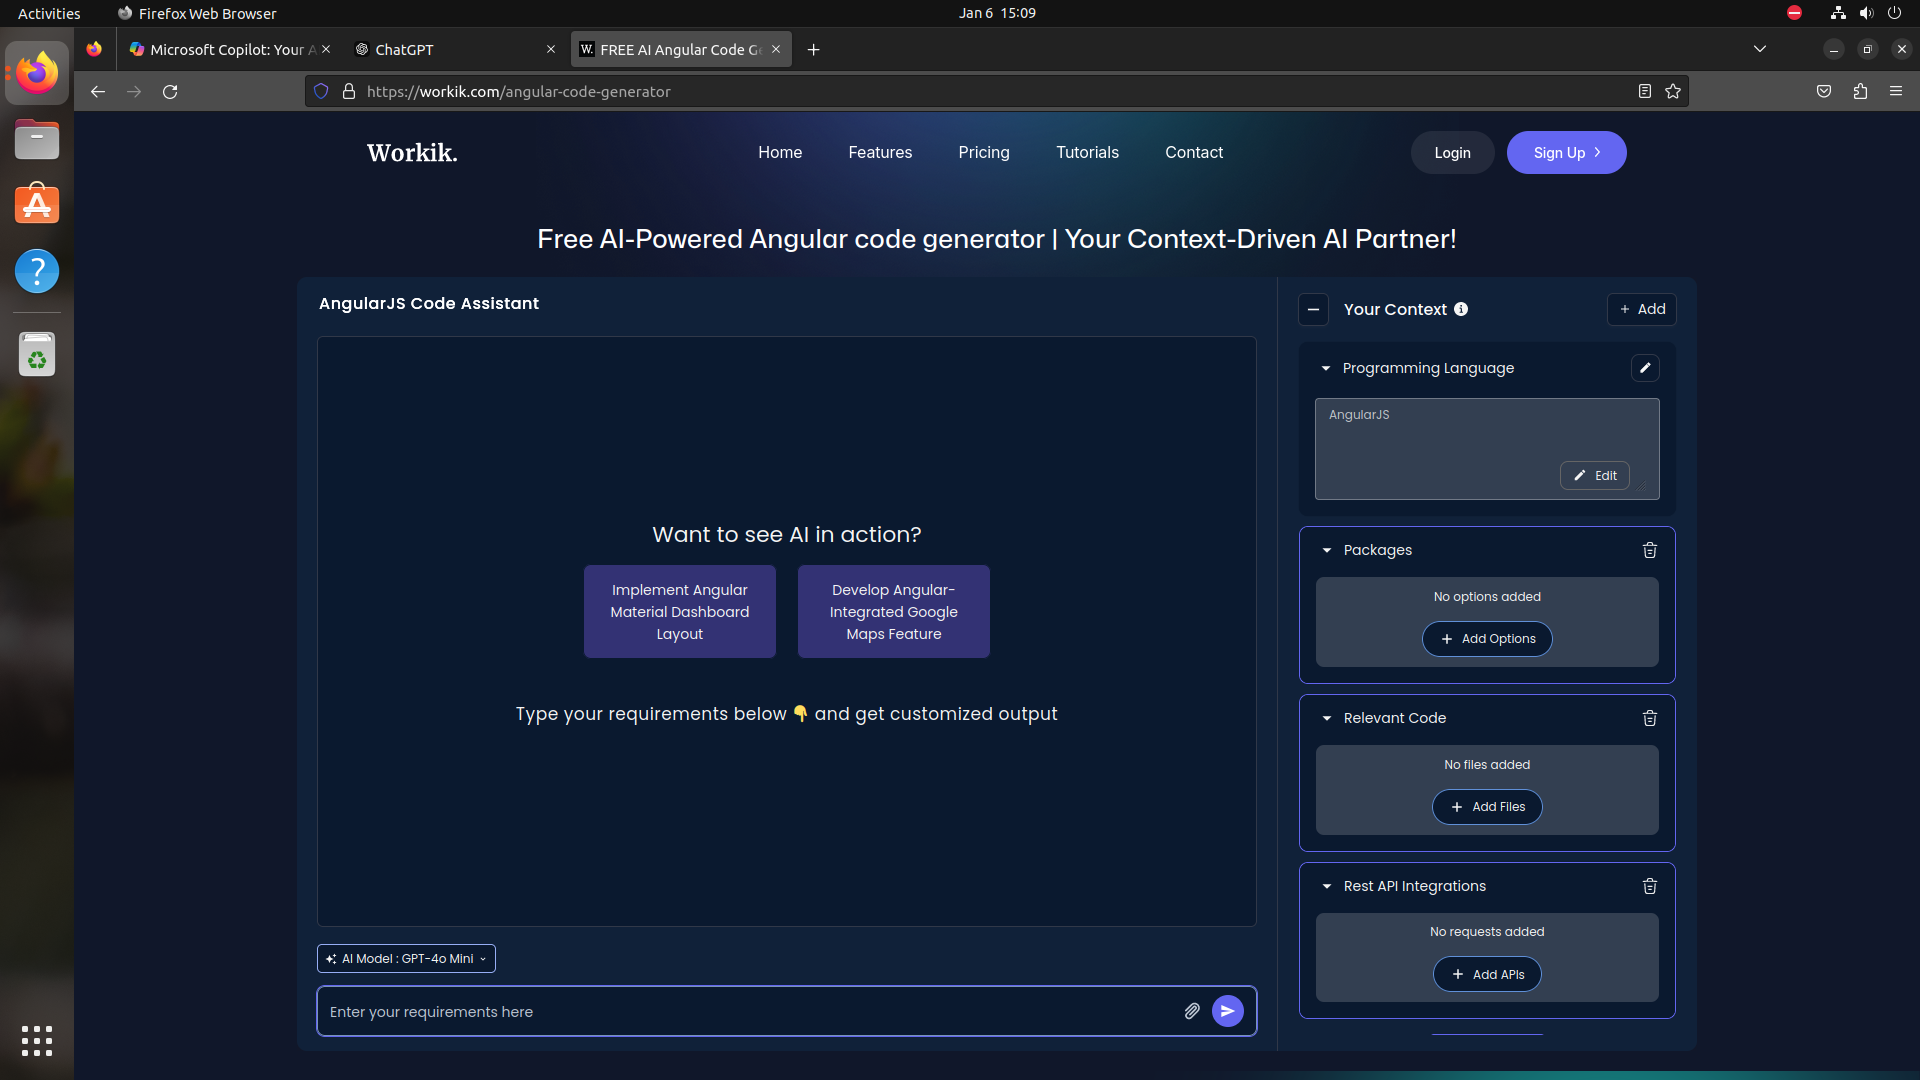Collapse the Programming Language section

[1326, 368]
